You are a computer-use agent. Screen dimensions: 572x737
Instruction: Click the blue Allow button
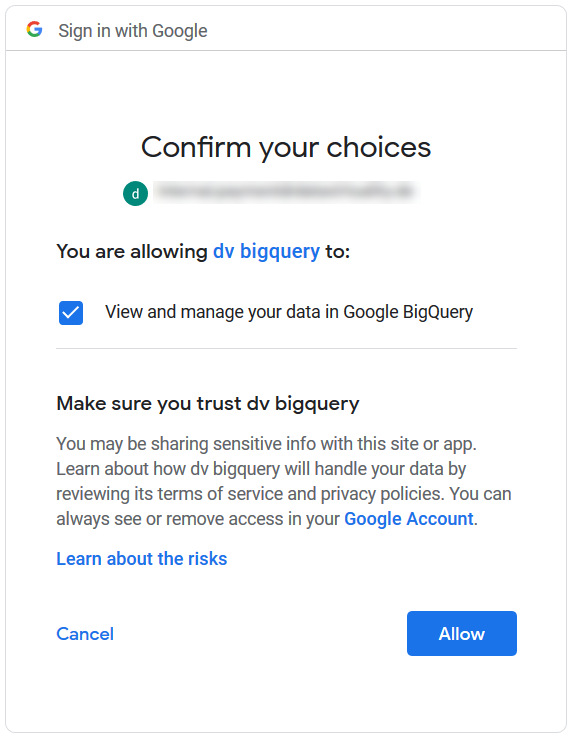[x=462, y=633]
